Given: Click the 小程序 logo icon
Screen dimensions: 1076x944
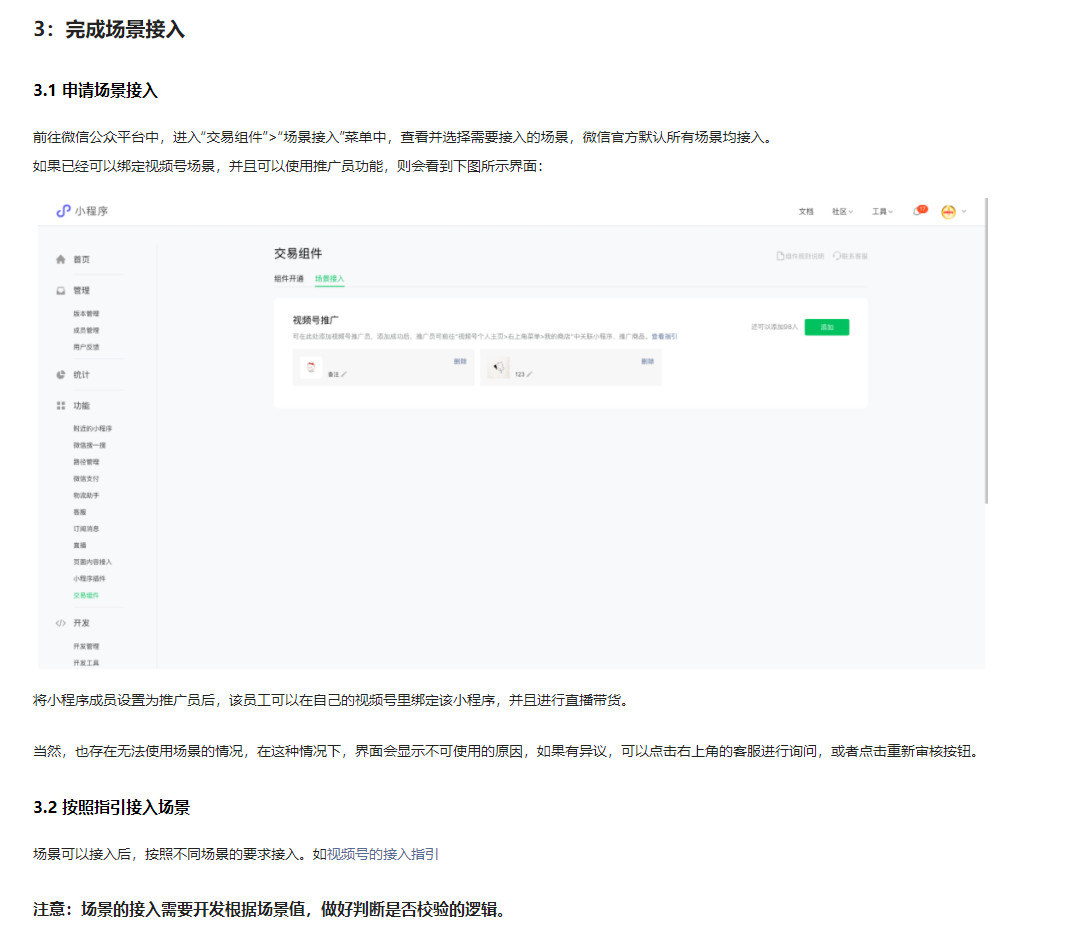Looking at the screenshot, I should pos(63,211).
